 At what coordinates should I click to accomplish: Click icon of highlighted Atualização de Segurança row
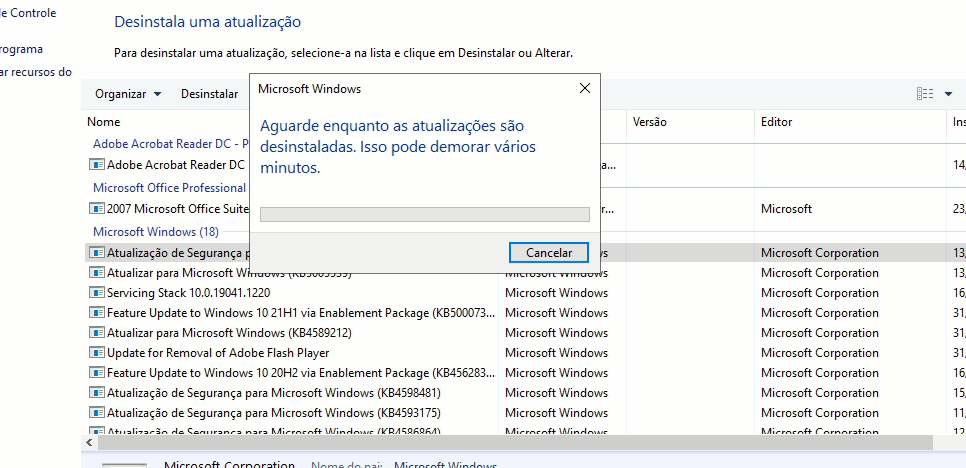97,252
